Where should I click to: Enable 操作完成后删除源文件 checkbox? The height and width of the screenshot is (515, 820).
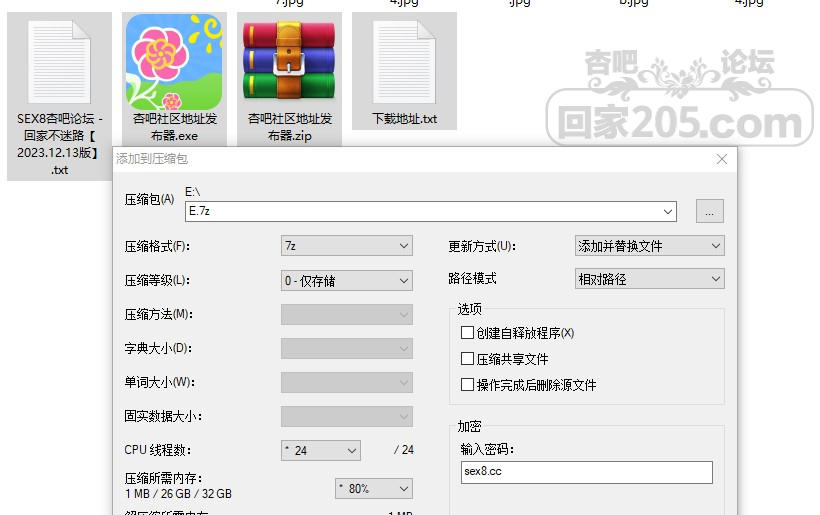467,385
